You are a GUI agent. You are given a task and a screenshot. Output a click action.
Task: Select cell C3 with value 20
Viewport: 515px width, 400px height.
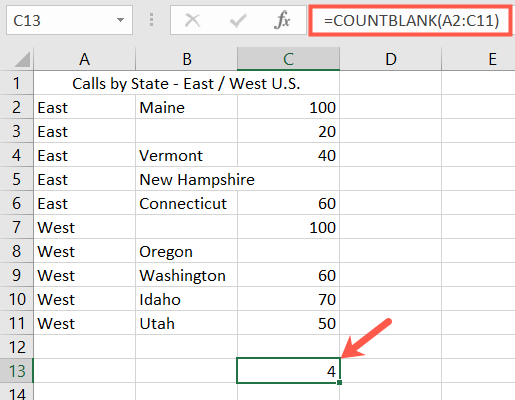[x=288, y=131]
